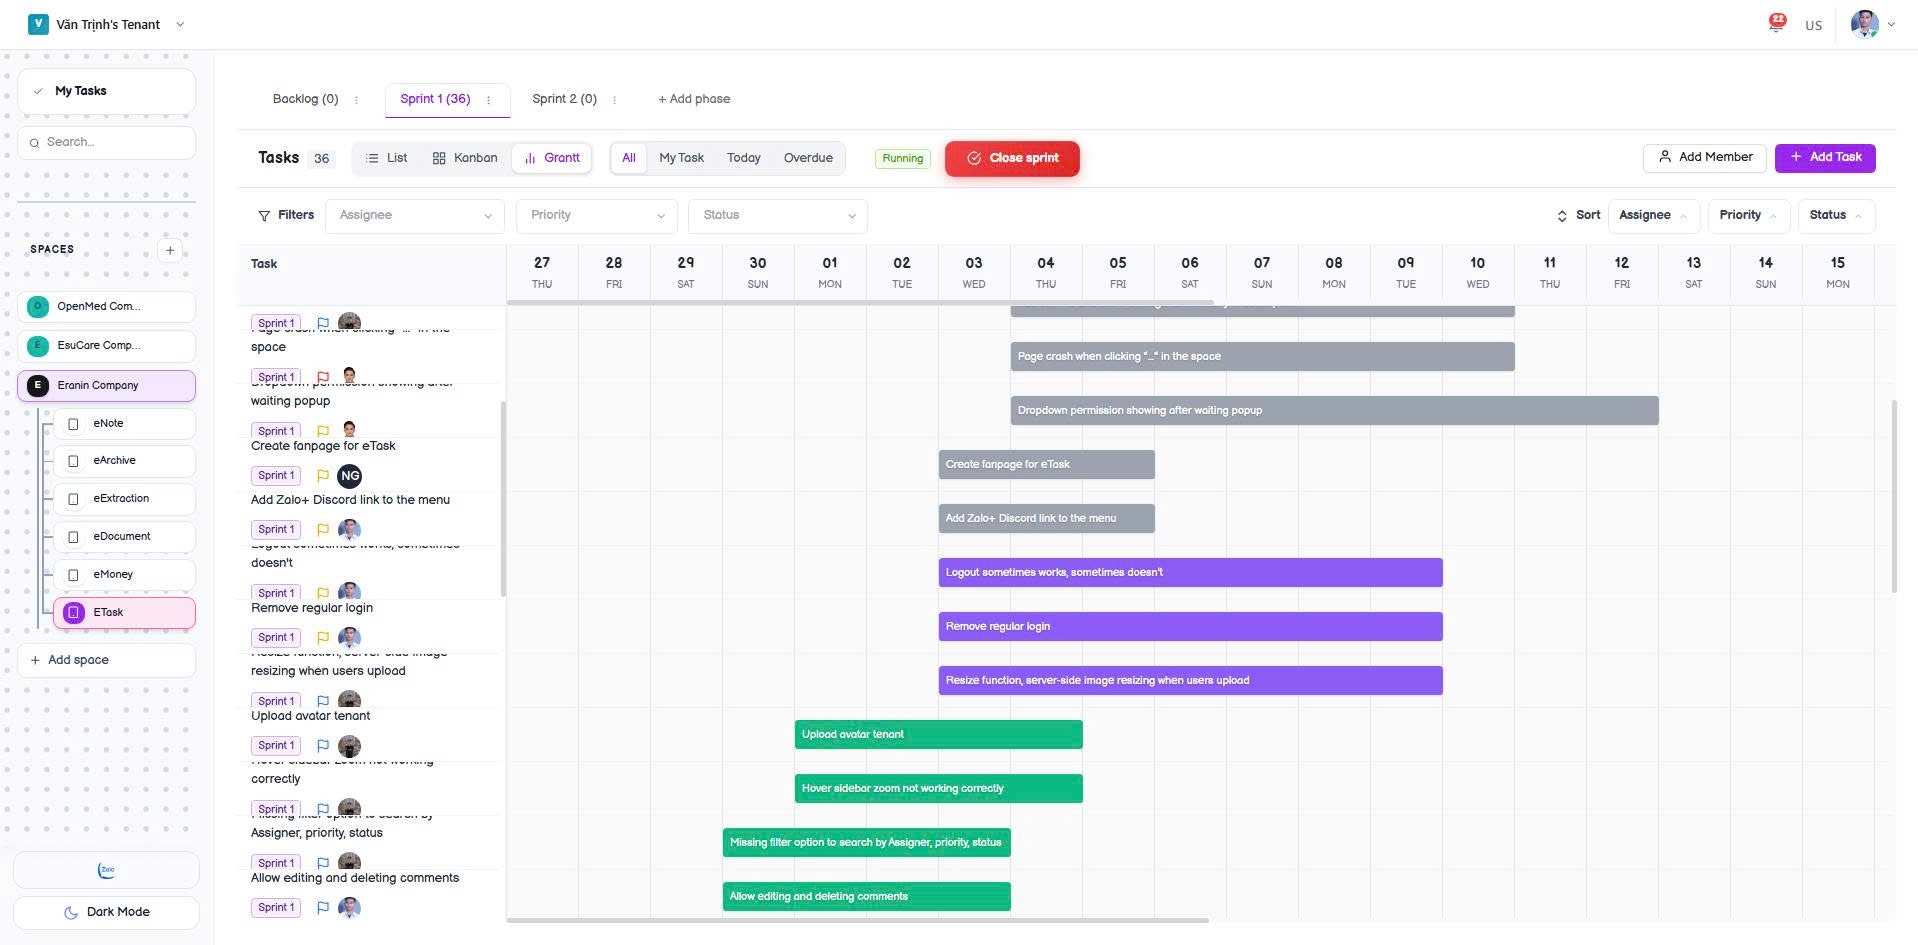Click the plus icon next to SPACES
Screen dimensions: 1918x945
click(170, 250)
